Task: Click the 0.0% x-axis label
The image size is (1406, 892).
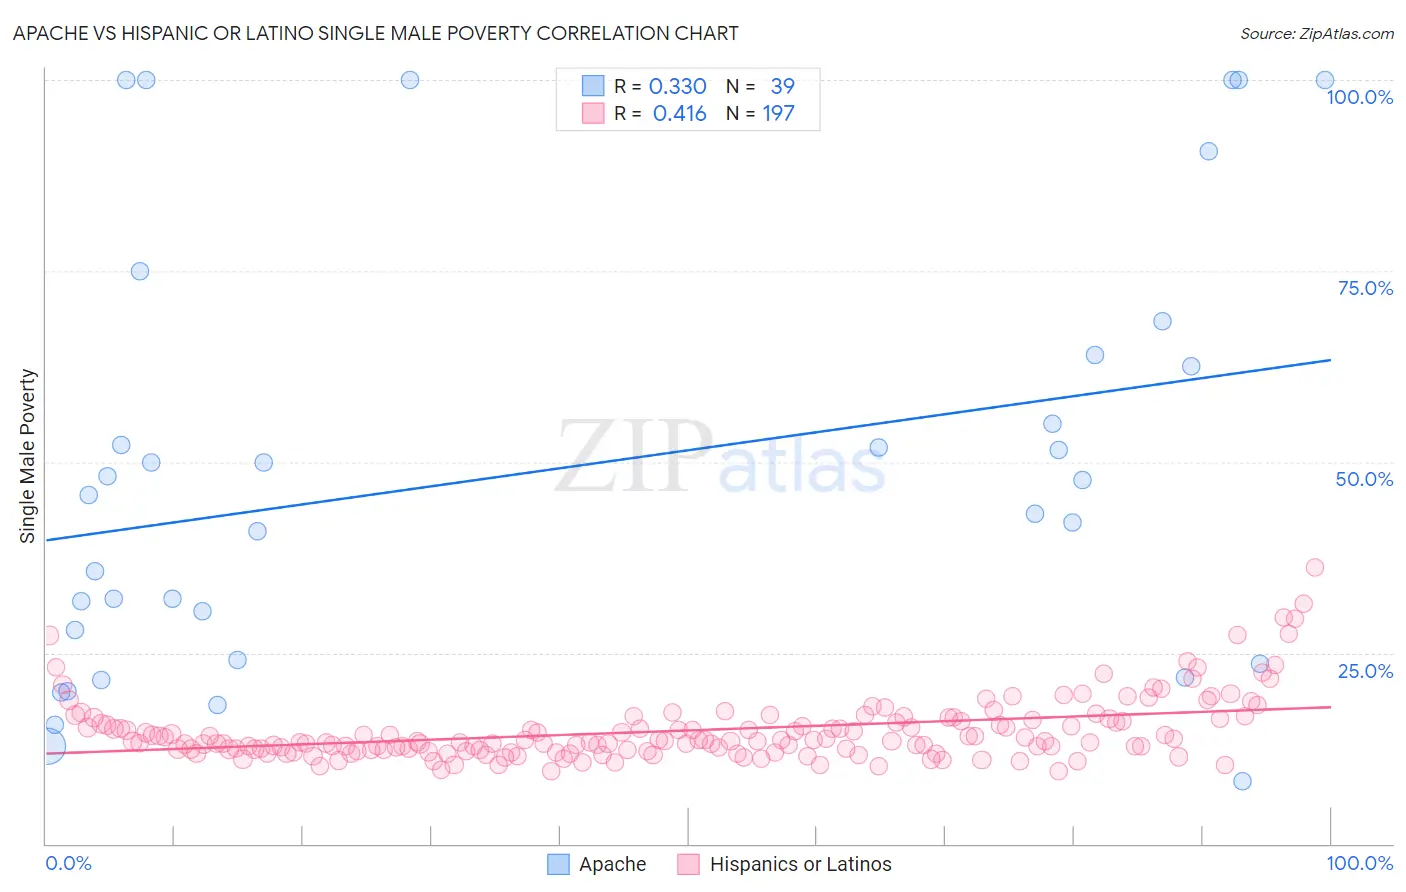Action: 68,863
